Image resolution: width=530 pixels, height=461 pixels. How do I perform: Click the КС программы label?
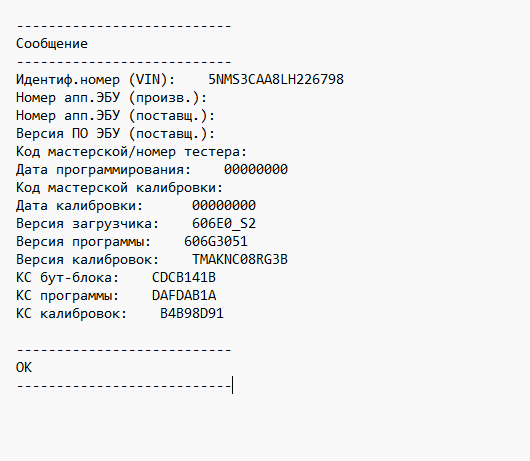coord(68,296)
